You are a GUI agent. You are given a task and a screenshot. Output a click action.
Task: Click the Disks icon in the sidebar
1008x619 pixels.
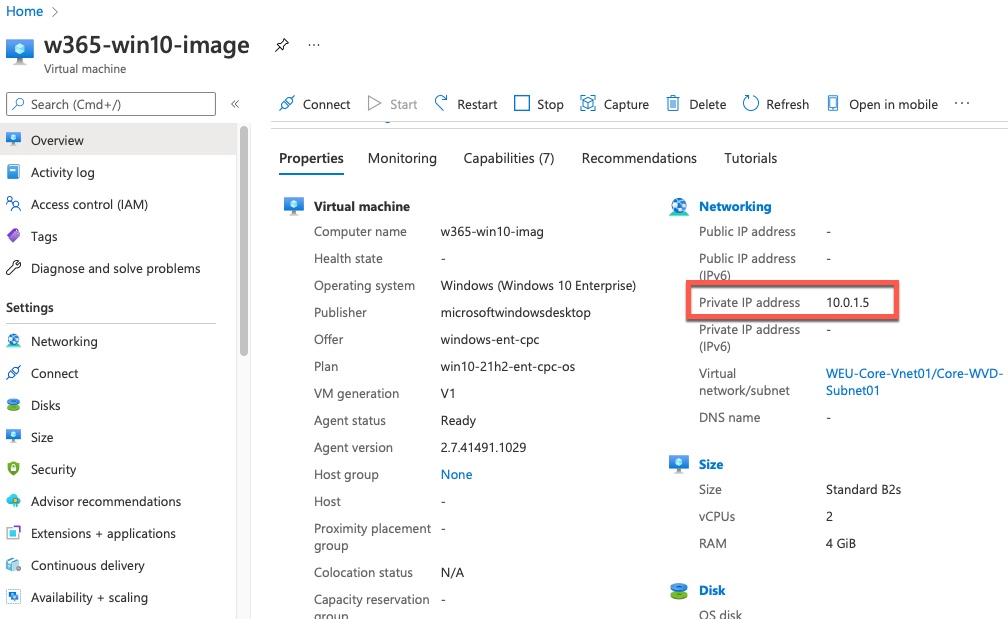coord(14,405)
